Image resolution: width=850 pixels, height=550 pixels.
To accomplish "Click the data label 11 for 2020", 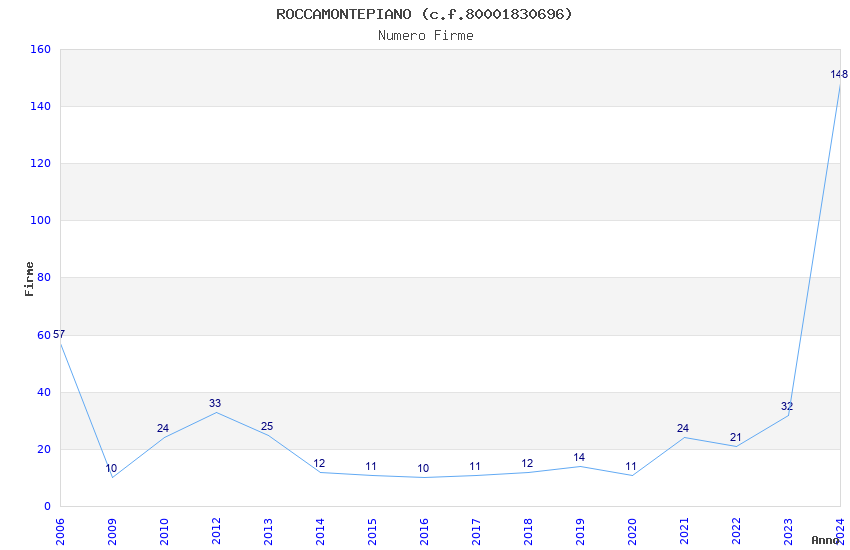I will coord(630,466).
